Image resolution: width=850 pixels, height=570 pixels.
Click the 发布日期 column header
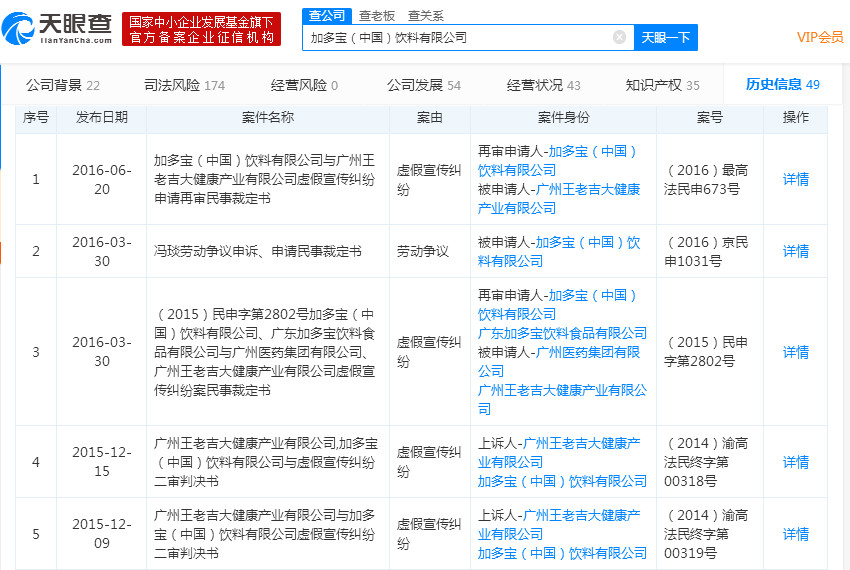tap(102, 117)
